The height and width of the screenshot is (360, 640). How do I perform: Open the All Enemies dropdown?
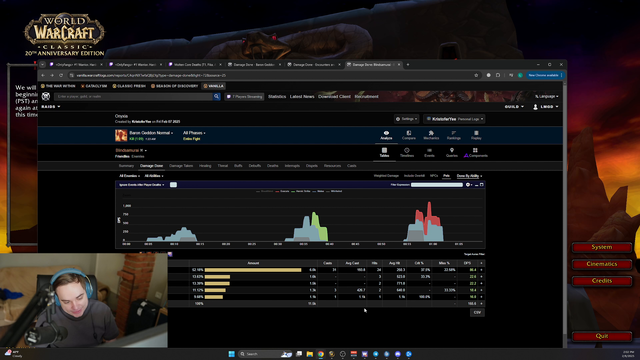coord(129,176)
